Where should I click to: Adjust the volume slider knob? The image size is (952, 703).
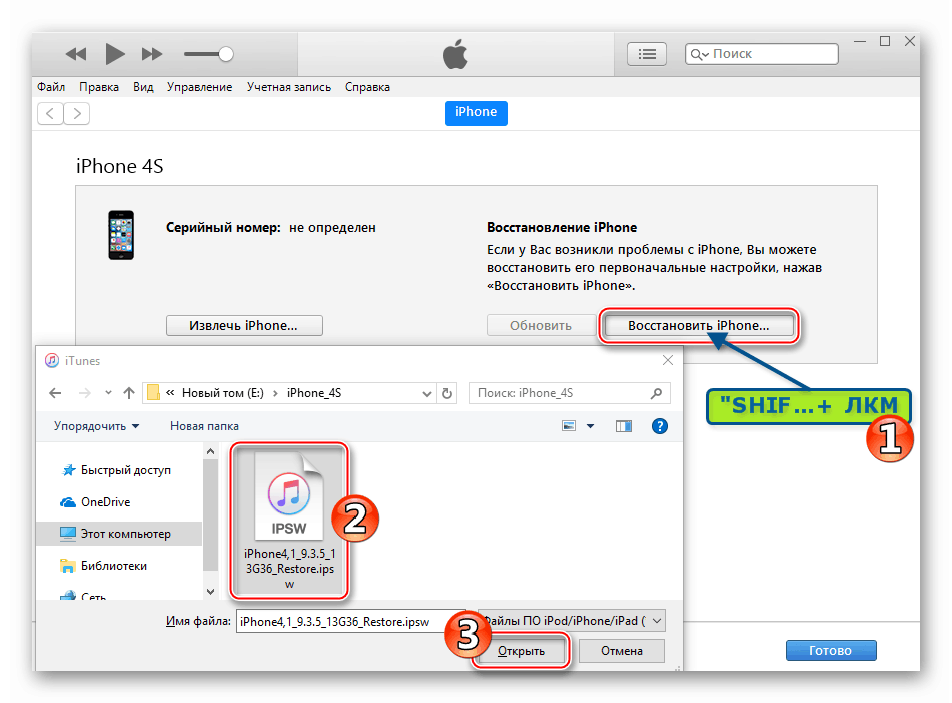[226, 54]
